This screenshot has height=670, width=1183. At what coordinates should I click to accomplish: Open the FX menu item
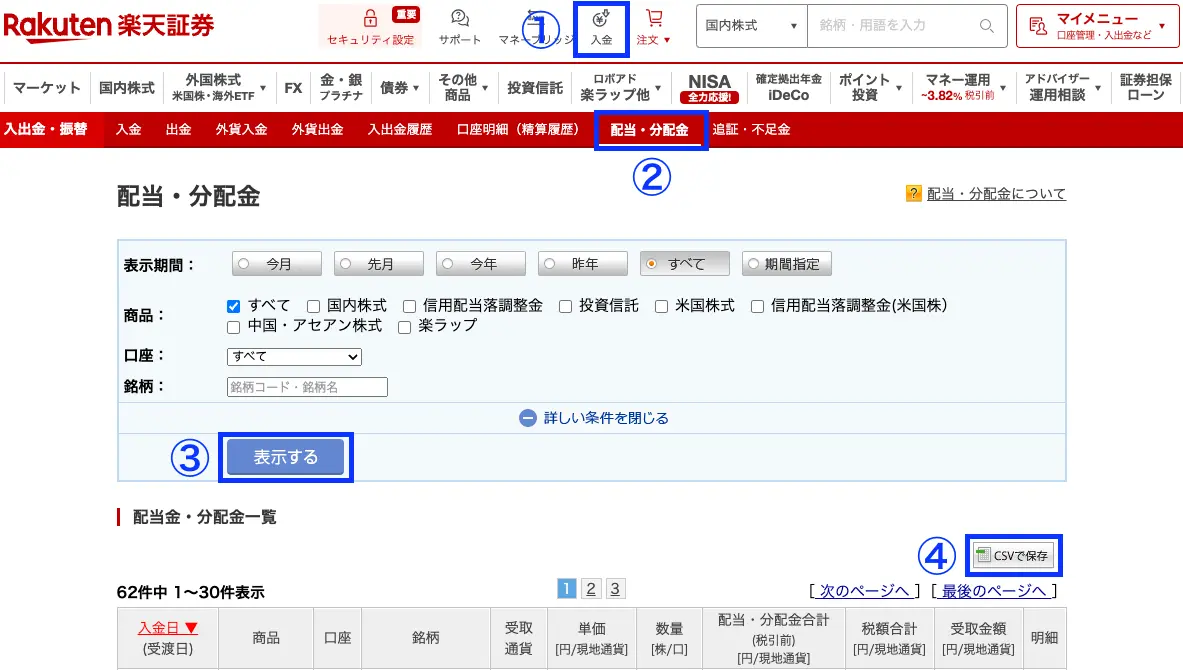[293, 88]
